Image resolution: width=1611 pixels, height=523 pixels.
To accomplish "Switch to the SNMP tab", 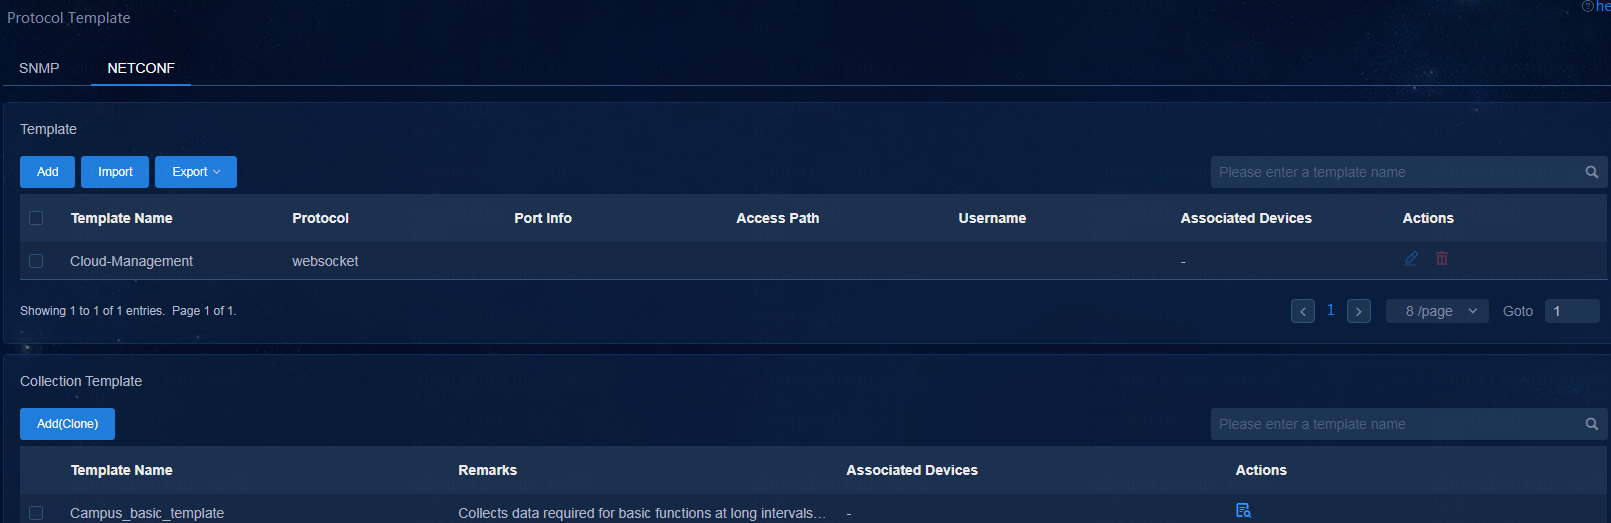I will coord(39,68).
